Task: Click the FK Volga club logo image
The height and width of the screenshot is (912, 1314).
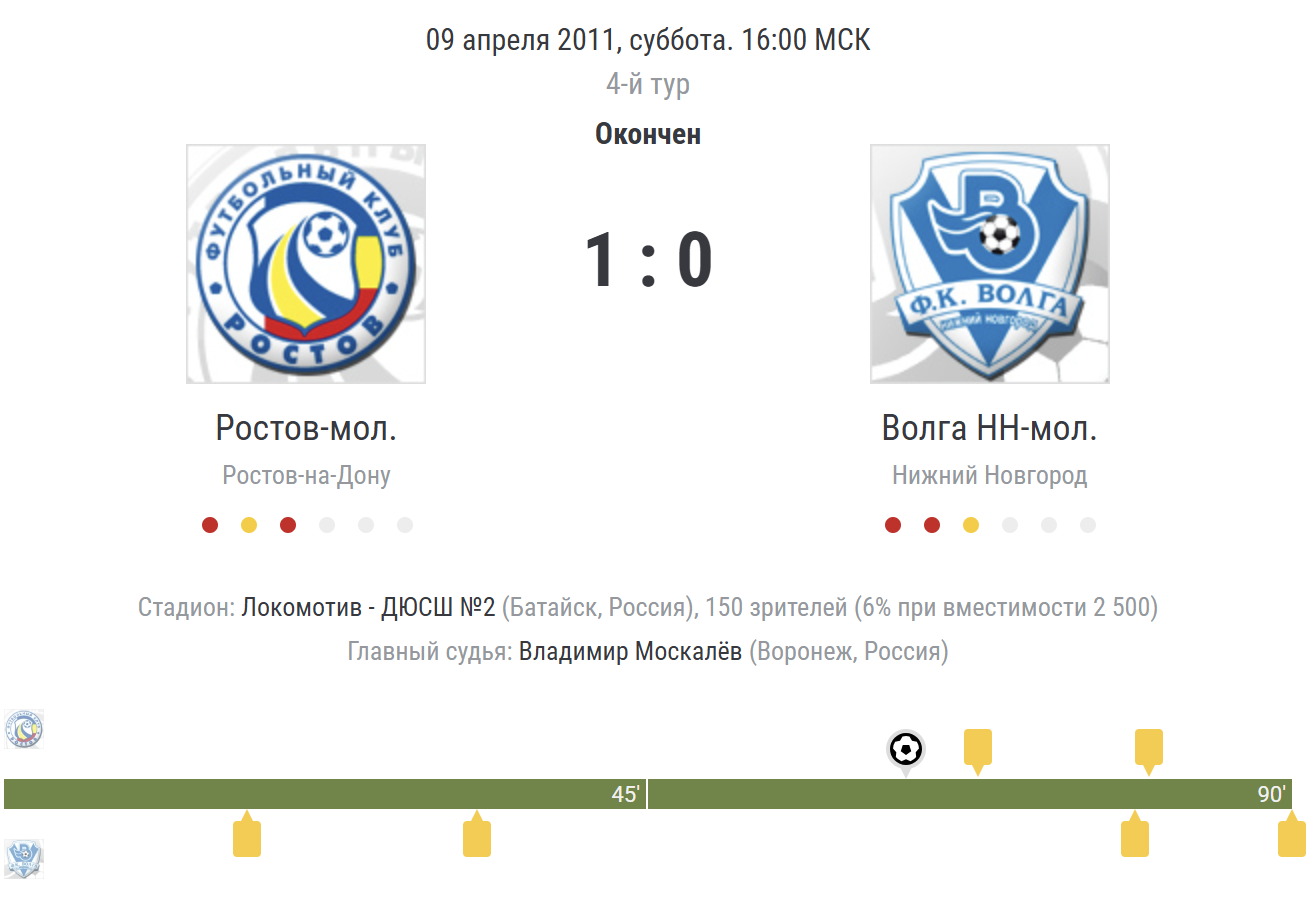Action: (989, 264)
